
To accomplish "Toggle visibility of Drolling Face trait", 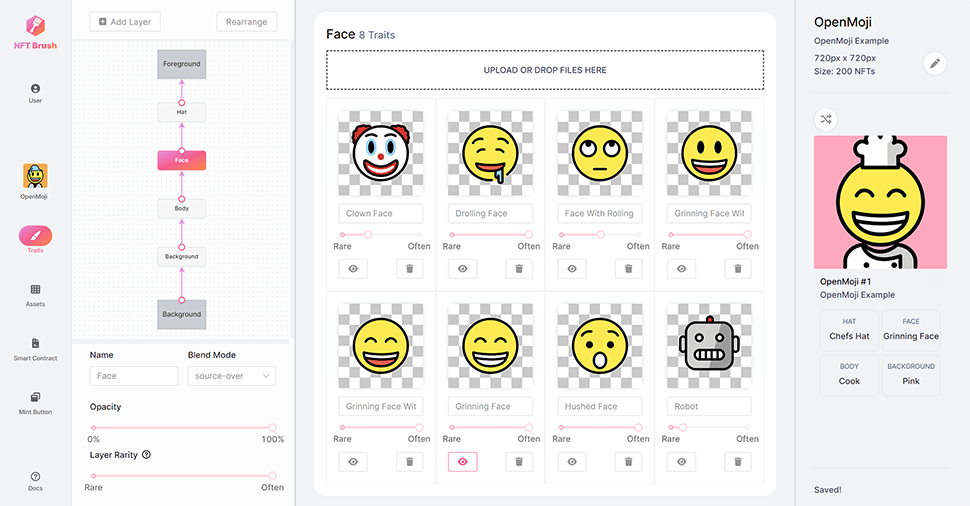I will coord(463,269).
